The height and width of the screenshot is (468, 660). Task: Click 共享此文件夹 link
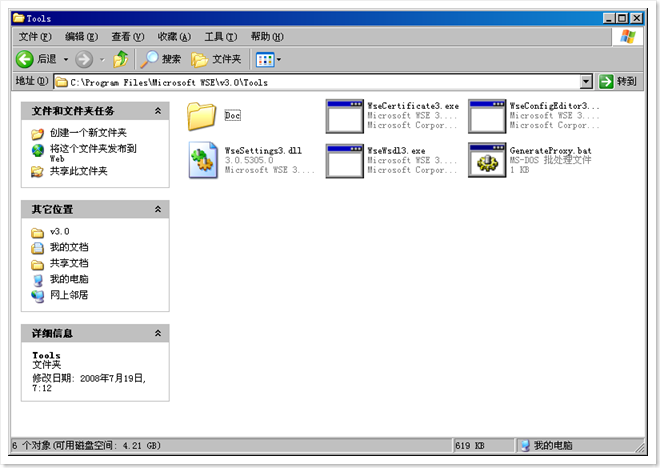(79, 171)
